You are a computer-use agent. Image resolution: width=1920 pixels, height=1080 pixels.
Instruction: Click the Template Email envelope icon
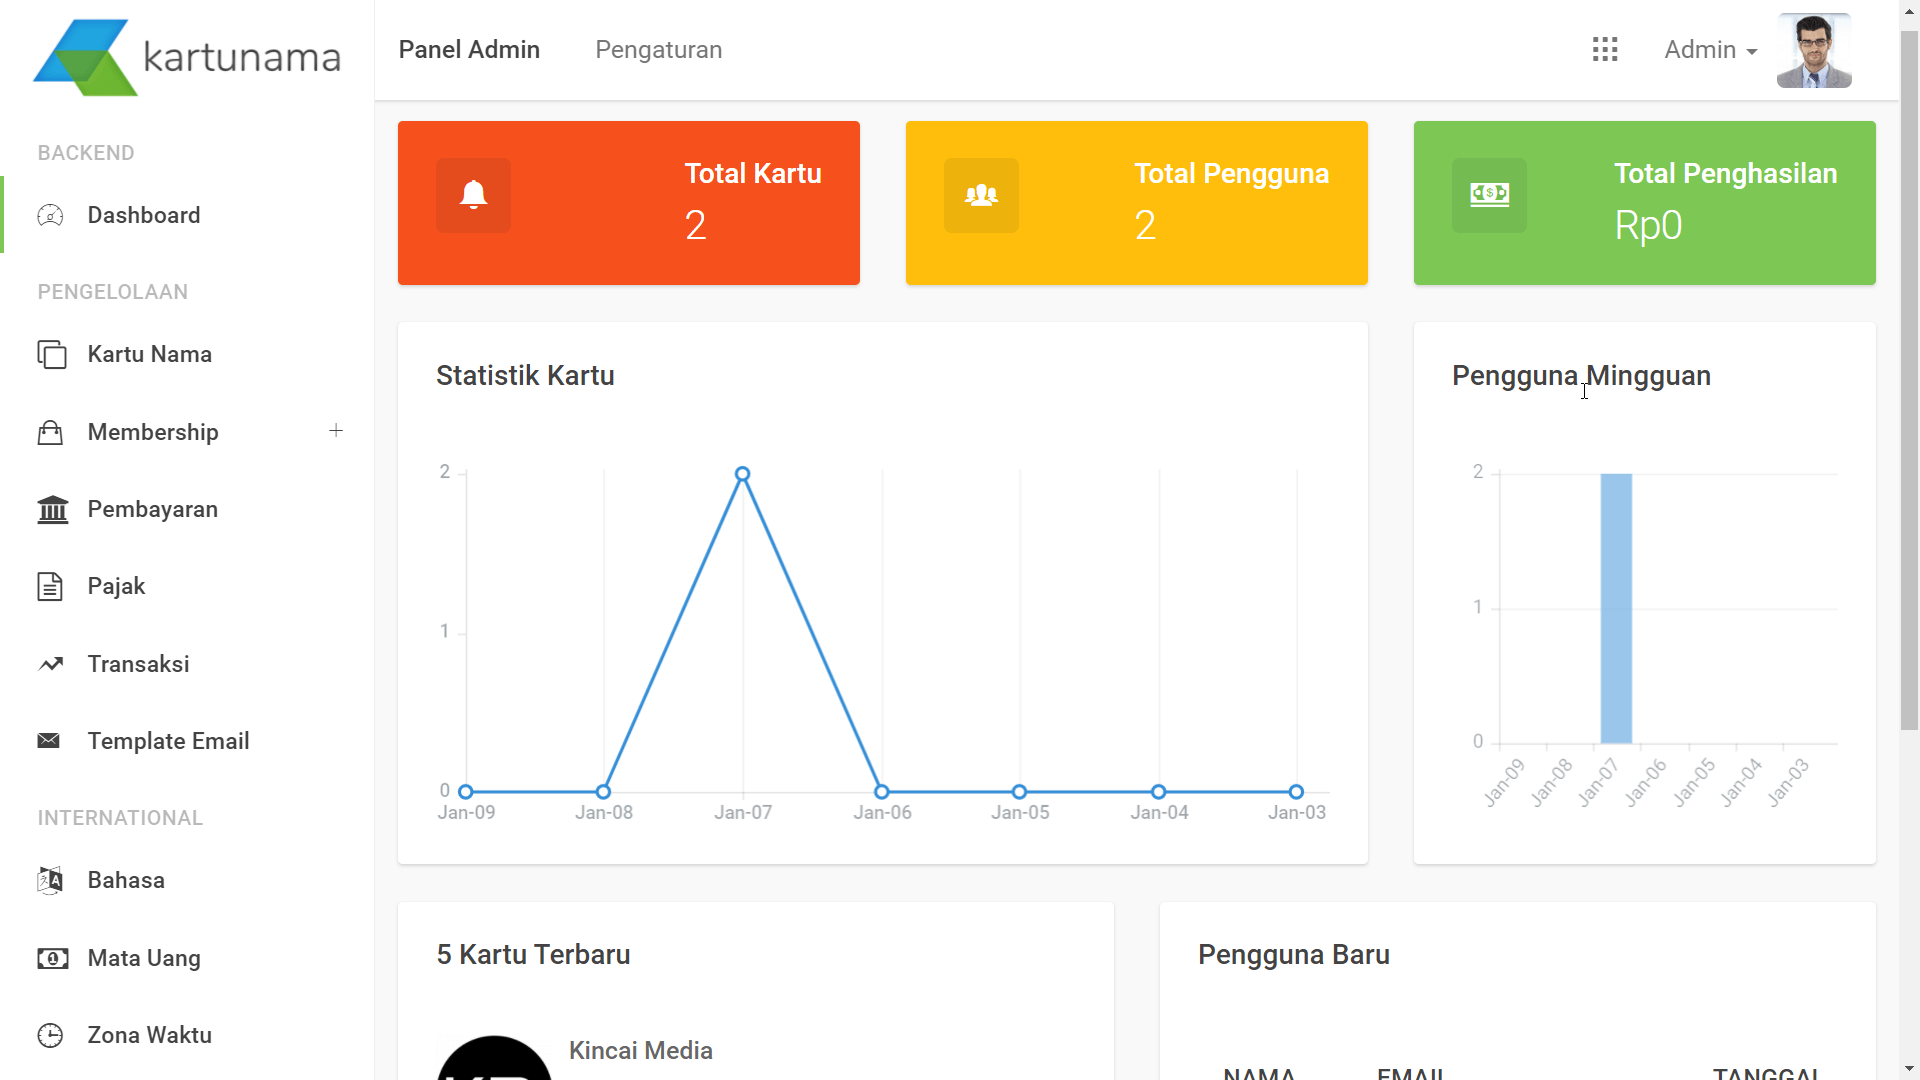[x=49, y=741]
